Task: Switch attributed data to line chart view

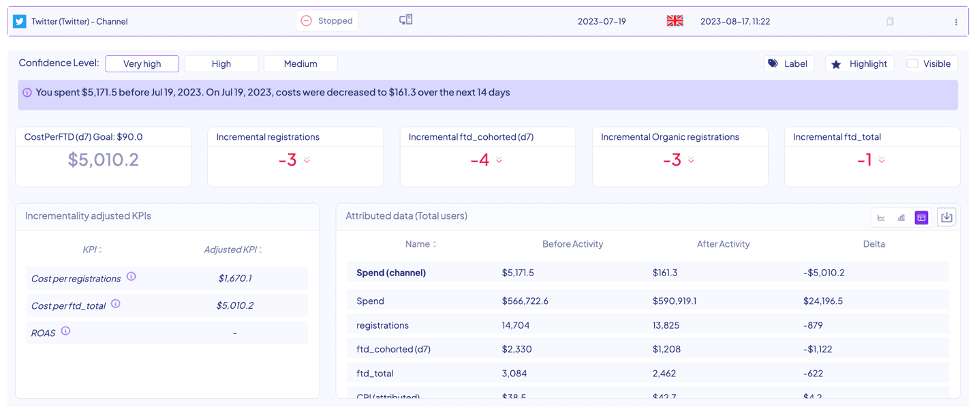Action: click(881, 217)
